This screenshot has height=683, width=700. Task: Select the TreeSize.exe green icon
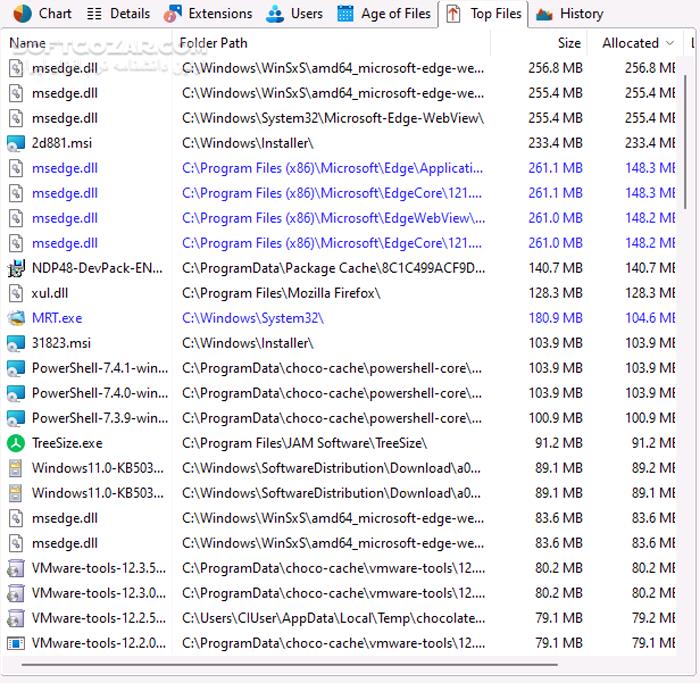[16, 443]
